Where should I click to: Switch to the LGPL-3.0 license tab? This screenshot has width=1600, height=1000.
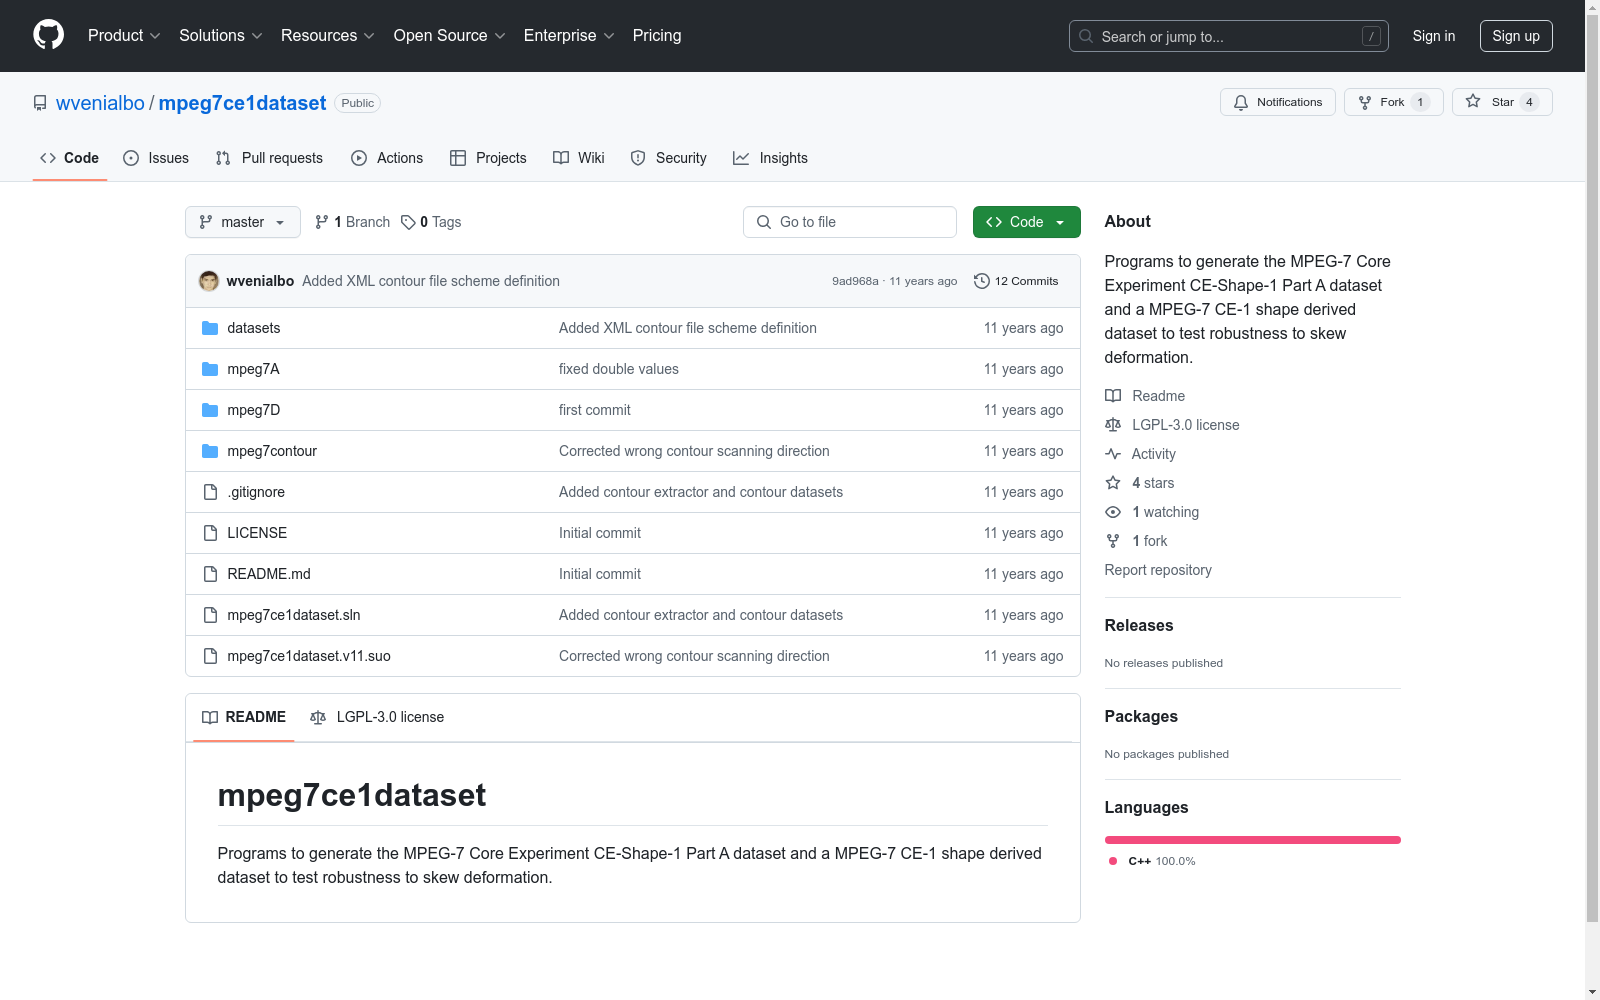point(377,717)
